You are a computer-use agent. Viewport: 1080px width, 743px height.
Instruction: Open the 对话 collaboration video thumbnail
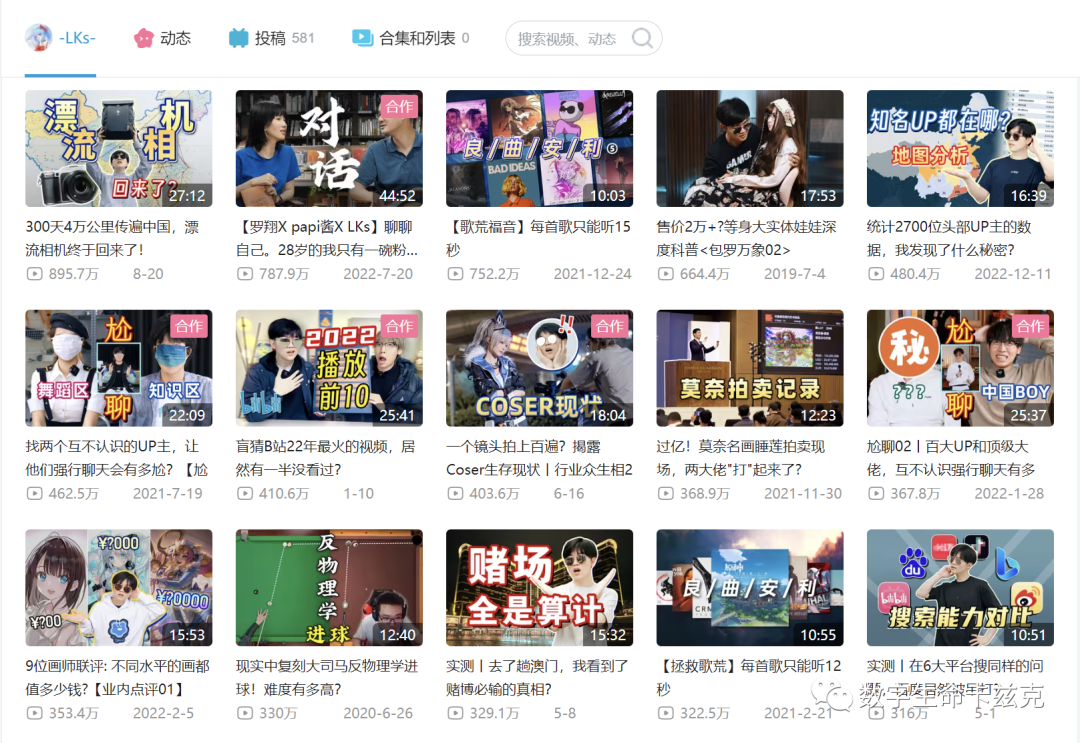329,148
